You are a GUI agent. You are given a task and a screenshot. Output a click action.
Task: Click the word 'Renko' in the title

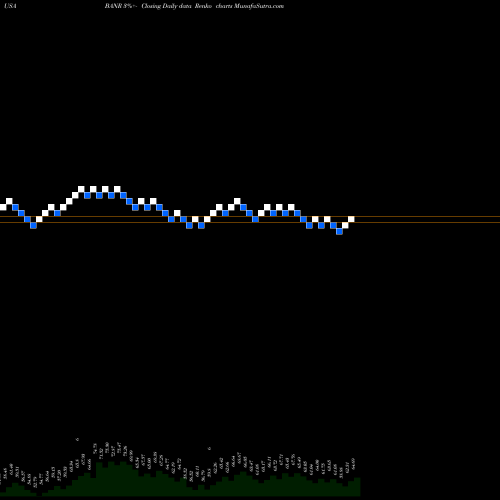point(203,6)
